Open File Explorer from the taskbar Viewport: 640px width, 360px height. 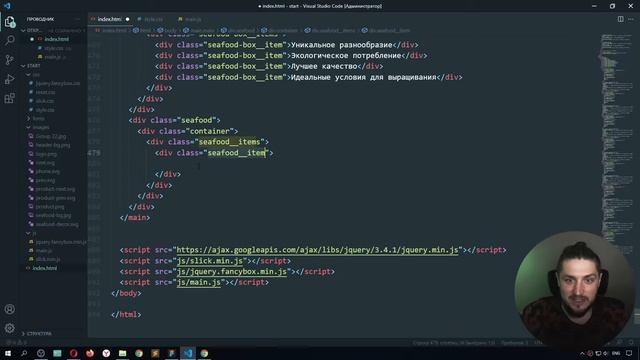click(x=122, y=353)
